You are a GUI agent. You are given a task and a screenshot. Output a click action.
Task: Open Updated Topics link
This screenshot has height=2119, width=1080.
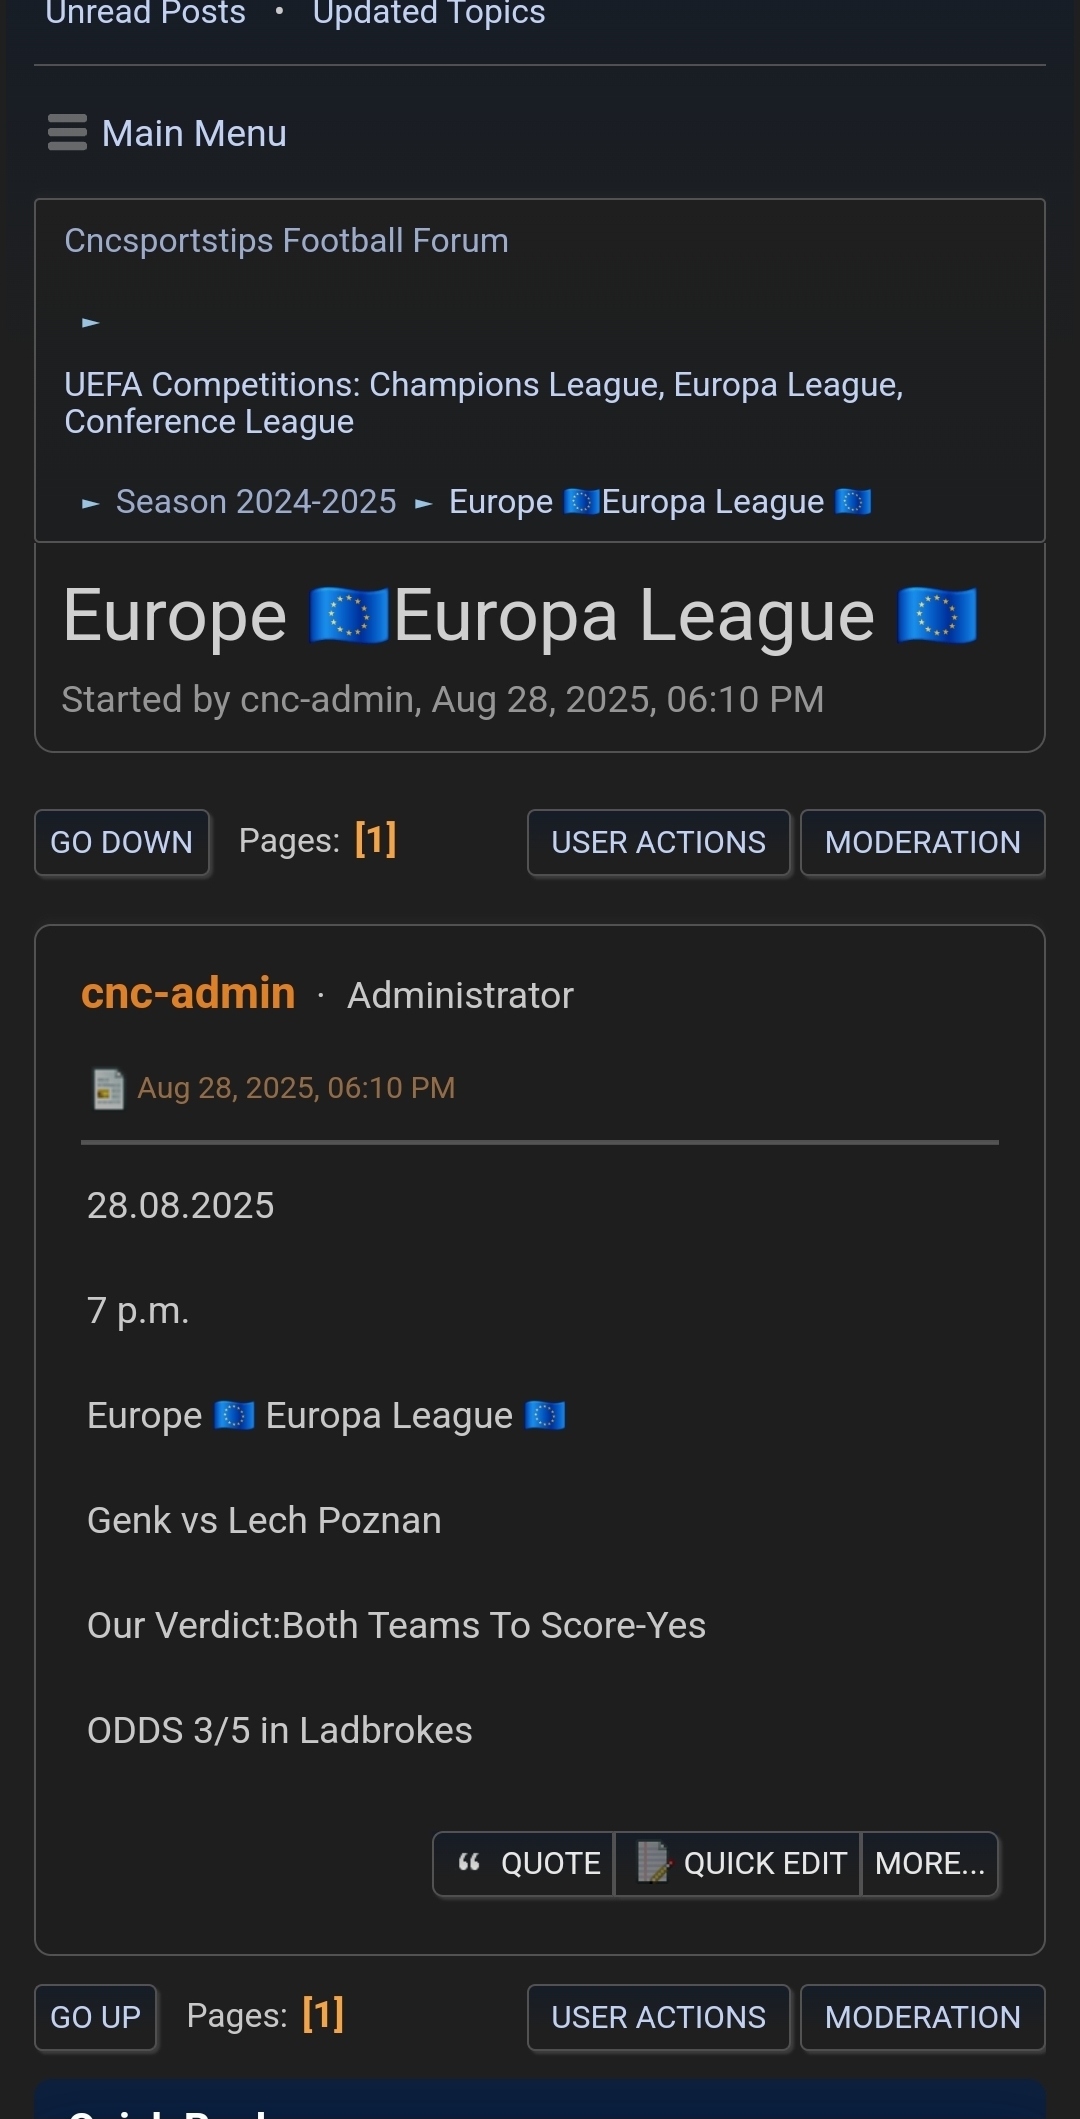429,13
